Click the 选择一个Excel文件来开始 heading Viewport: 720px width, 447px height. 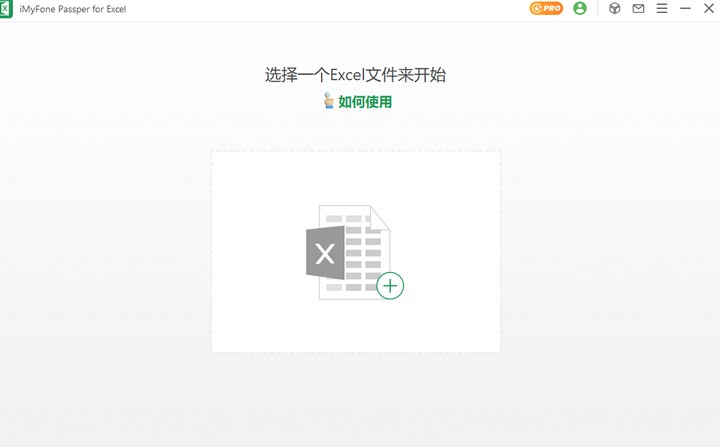tap(355, 75)
